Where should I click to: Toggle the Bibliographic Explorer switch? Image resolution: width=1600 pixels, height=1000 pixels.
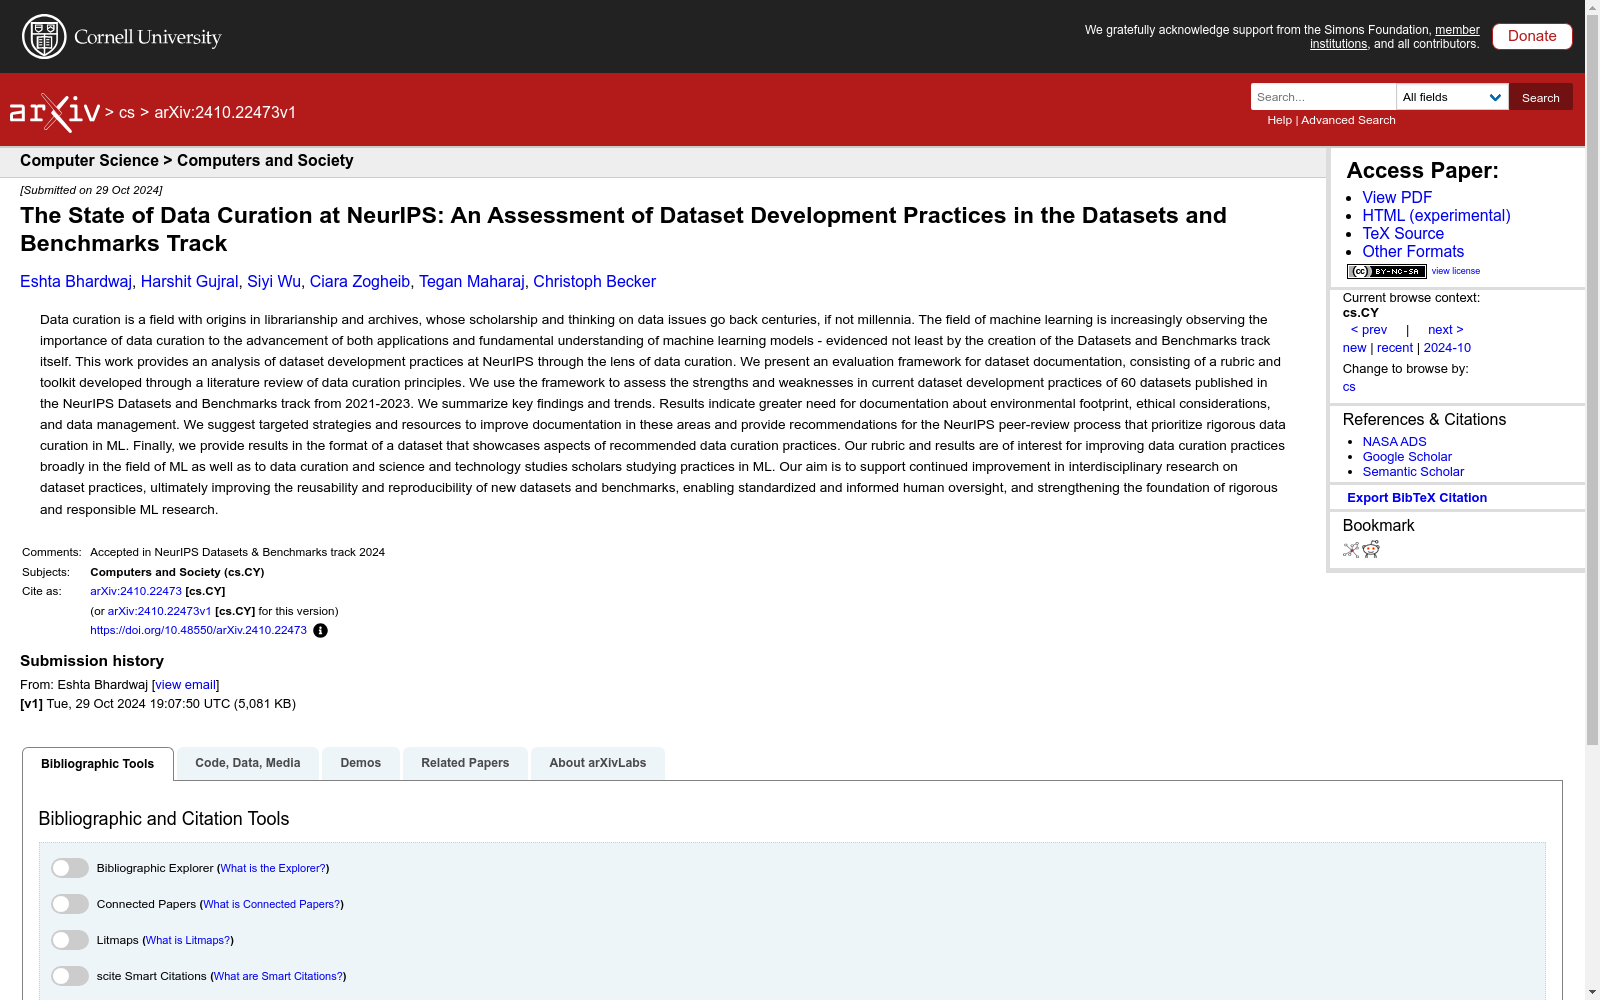(70, 868)
